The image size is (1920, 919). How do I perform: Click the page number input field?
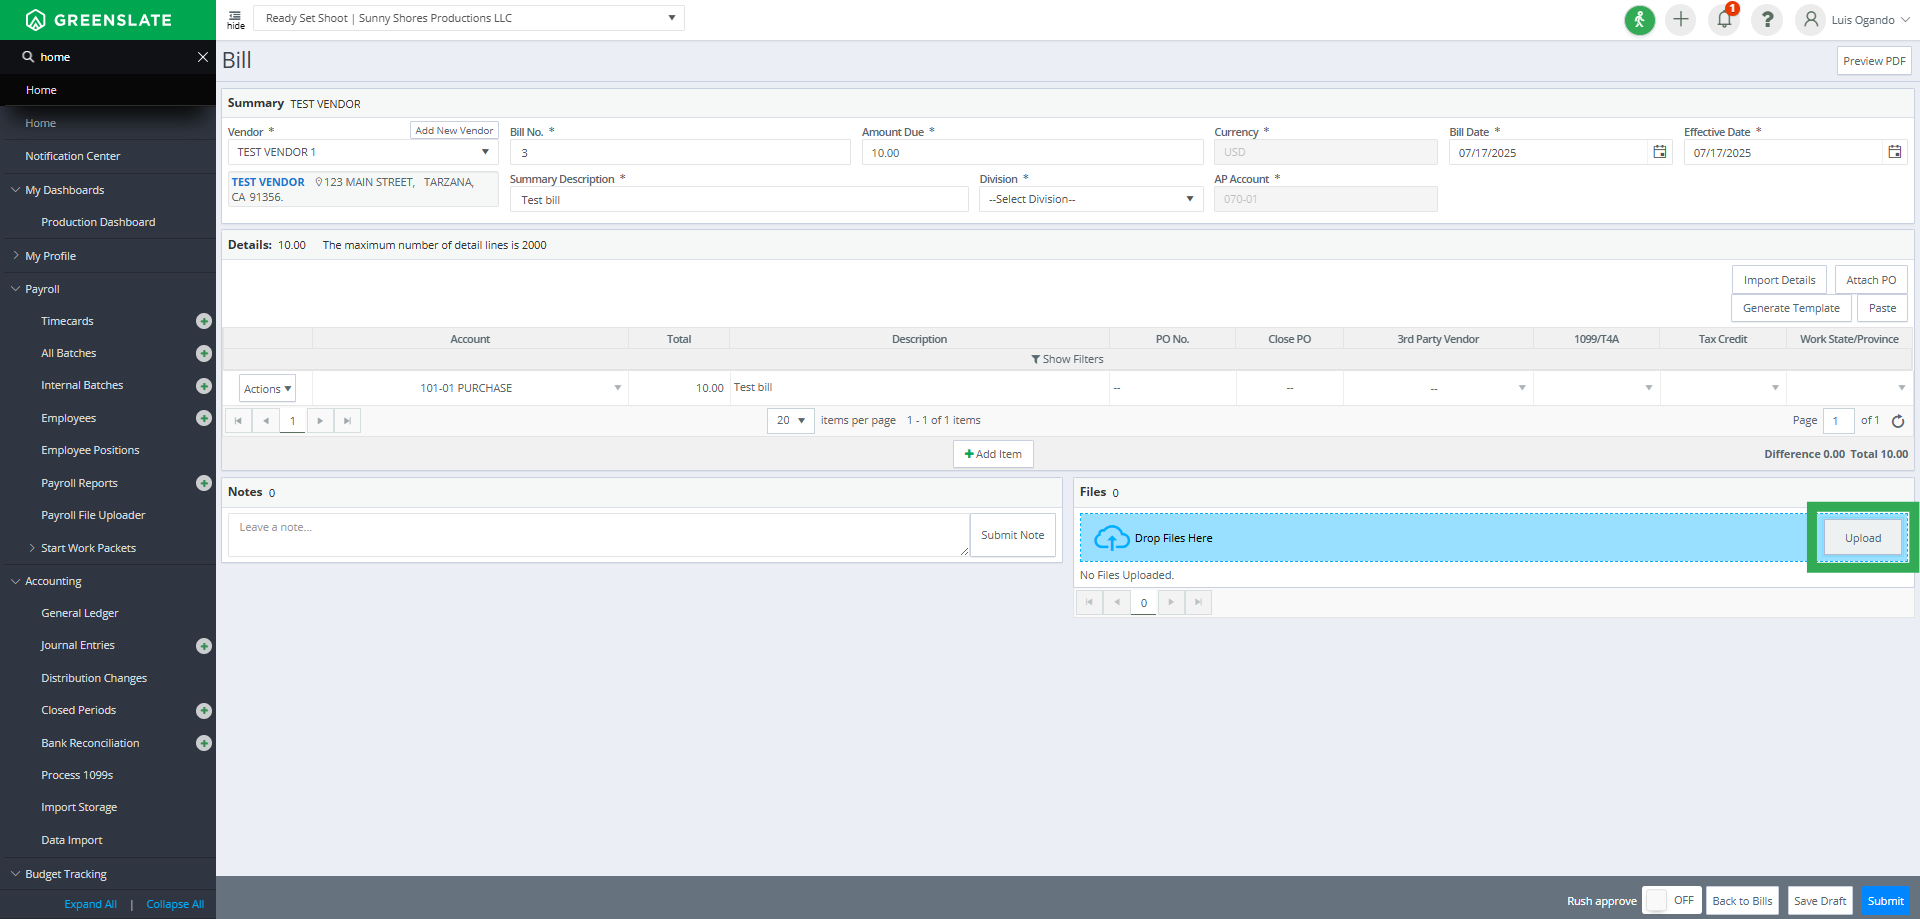(x=1839, y=421)
